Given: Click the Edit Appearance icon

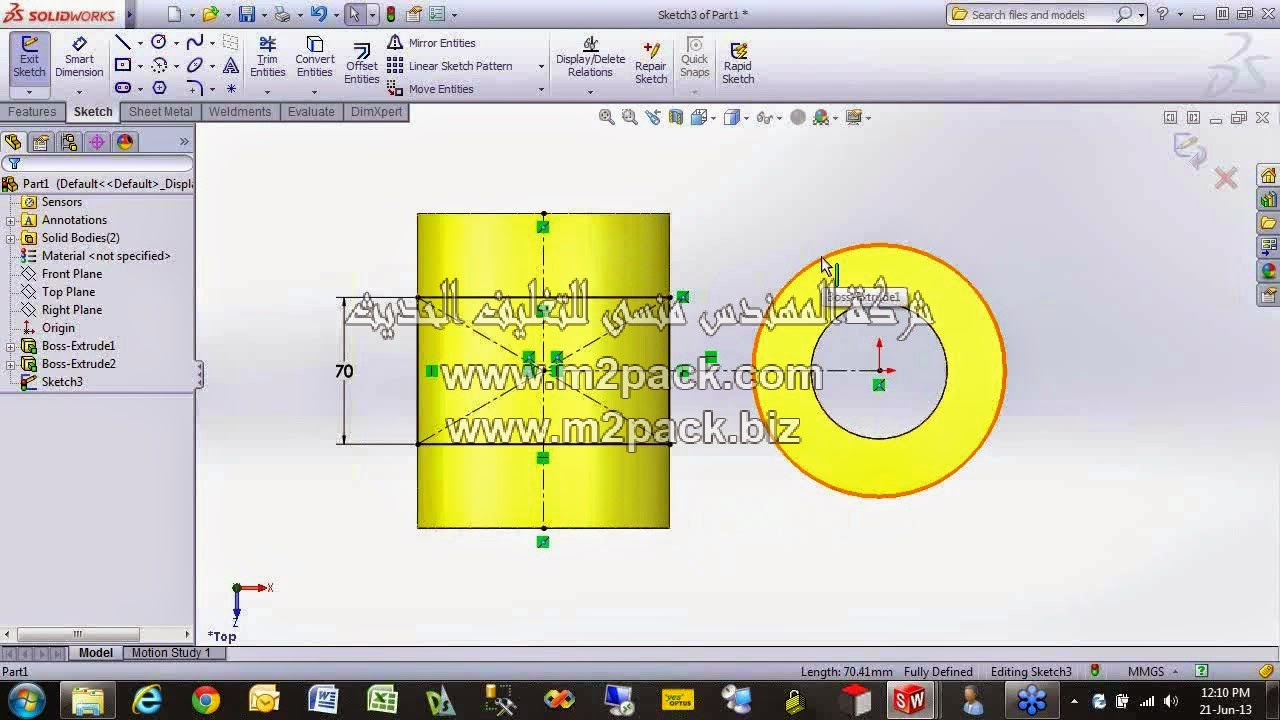Looking at the screenshot, I should (x=798, y=117).
